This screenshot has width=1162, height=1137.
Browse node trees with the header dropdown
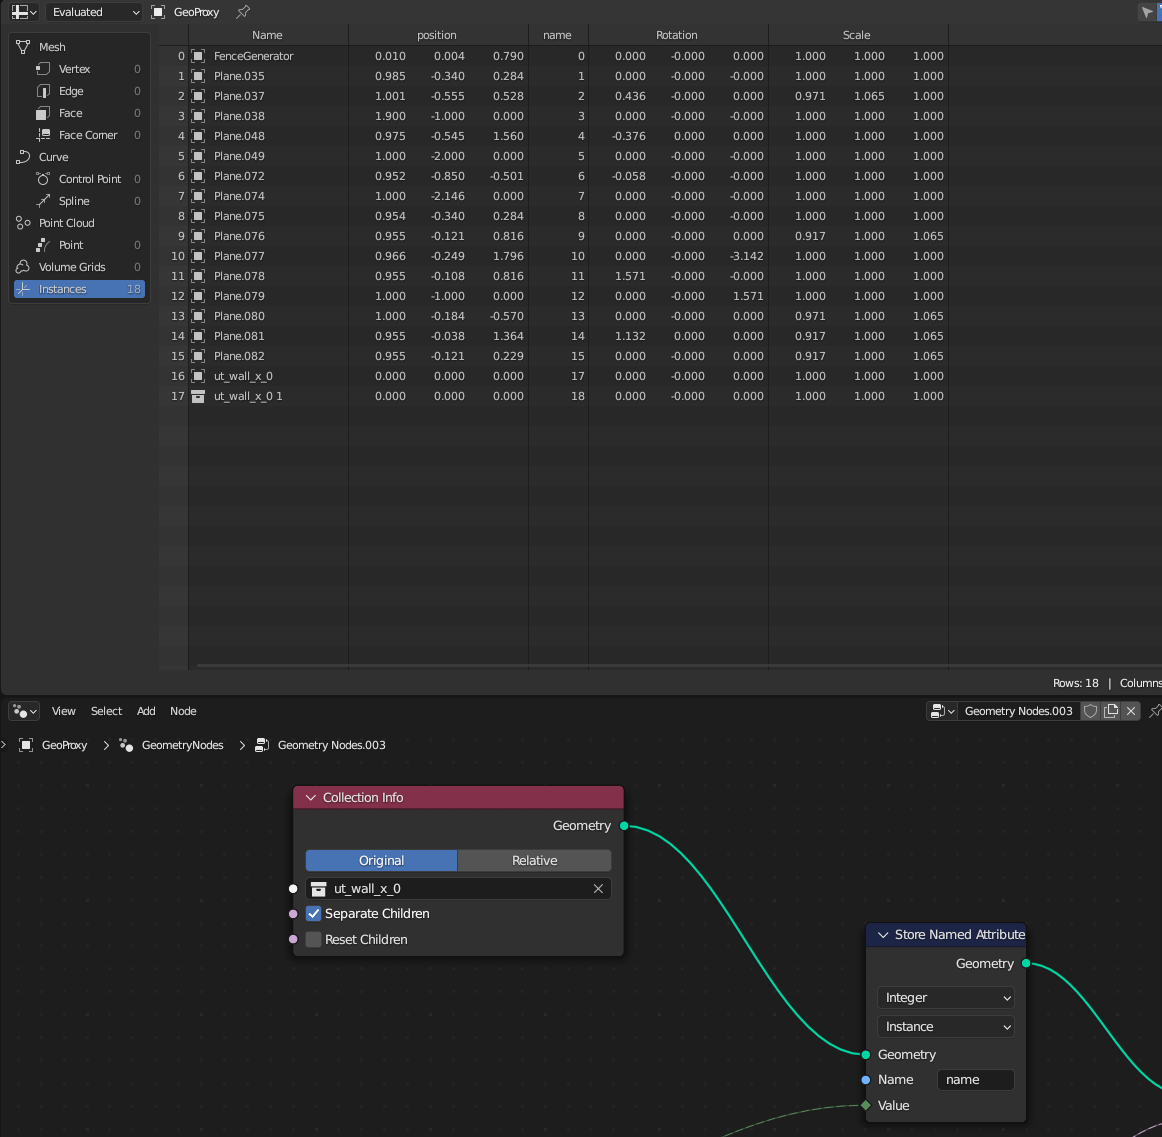[942, 712]
